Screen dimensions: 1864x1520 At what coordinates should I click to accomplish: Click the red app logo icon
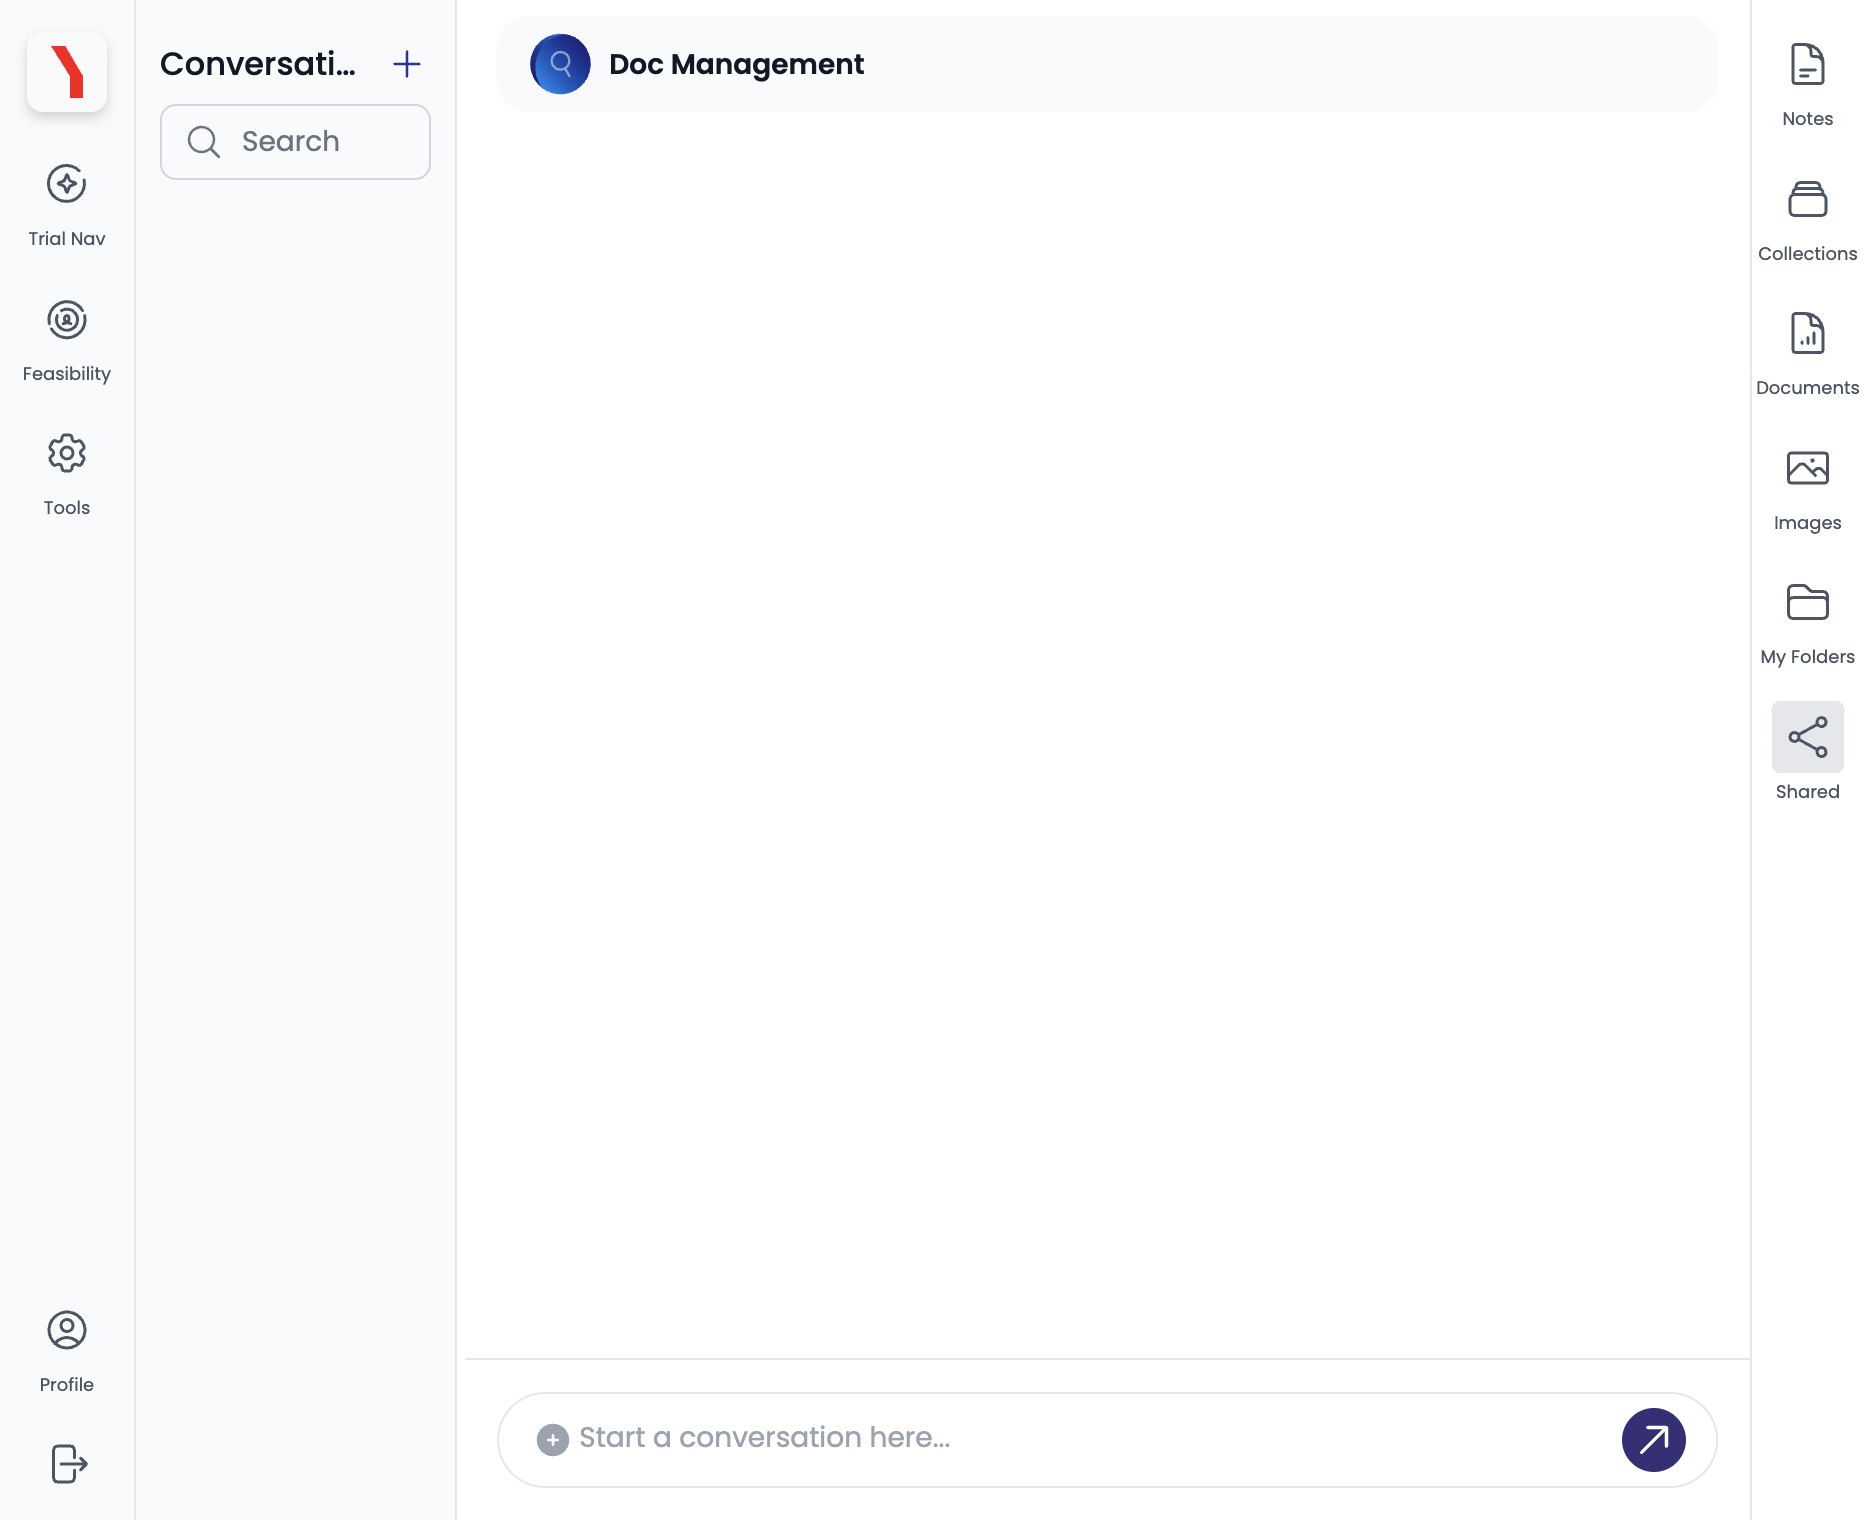point(67,72)
